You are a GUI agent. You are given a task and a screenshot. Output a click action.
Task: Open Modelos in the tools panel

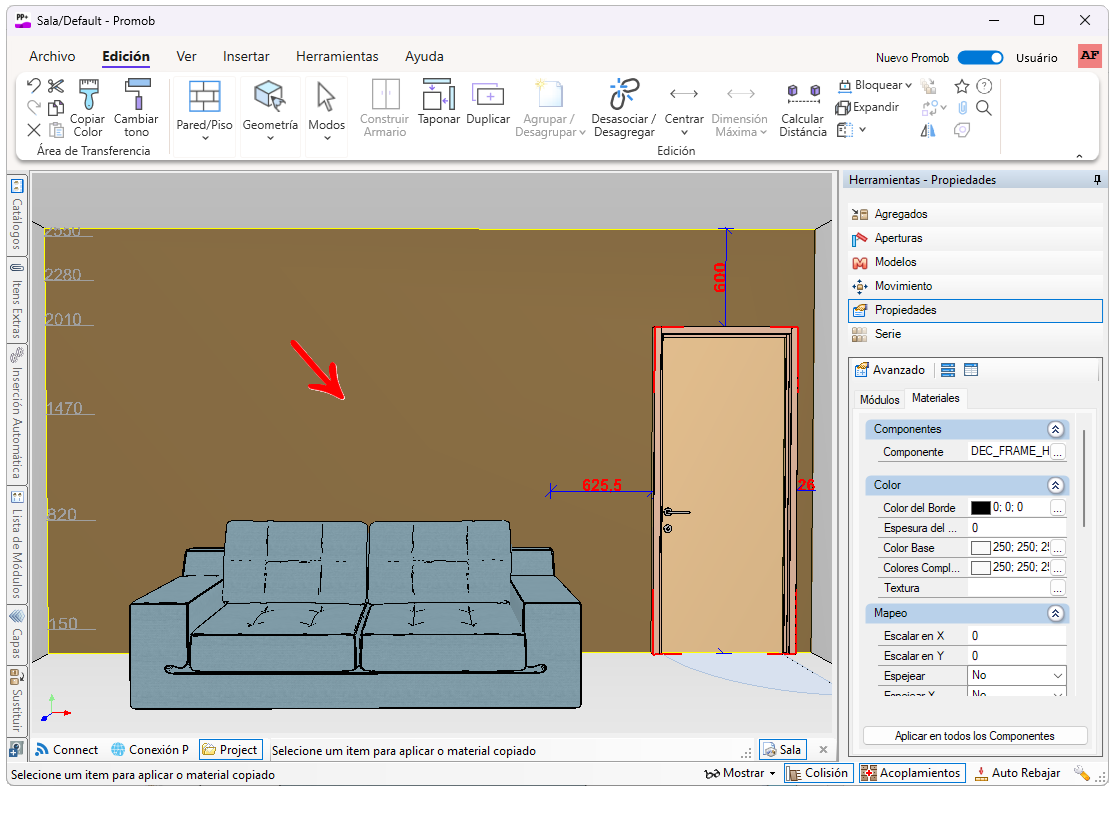(x=895, y=262)
